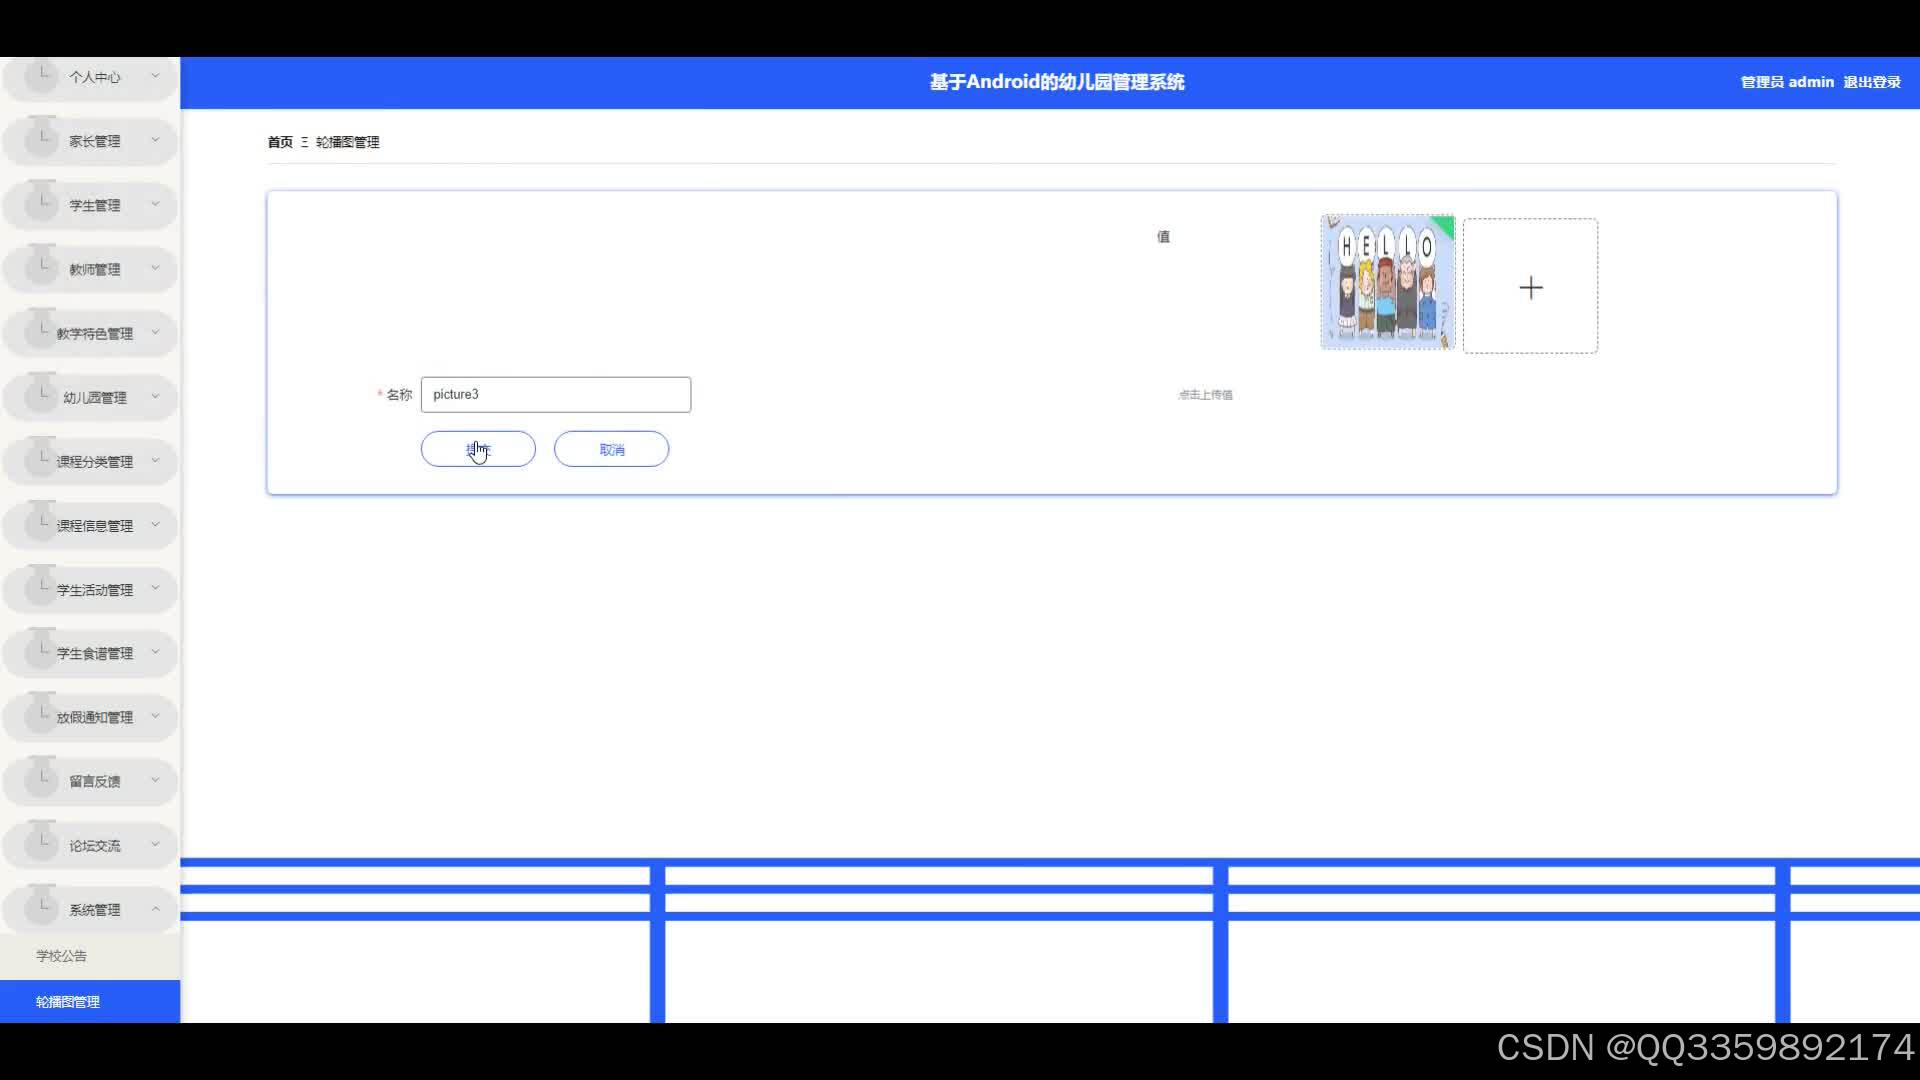The height and width of the screenshot is (1080, 1920).
Task: Click the plus upload box
Action: 1530,286
